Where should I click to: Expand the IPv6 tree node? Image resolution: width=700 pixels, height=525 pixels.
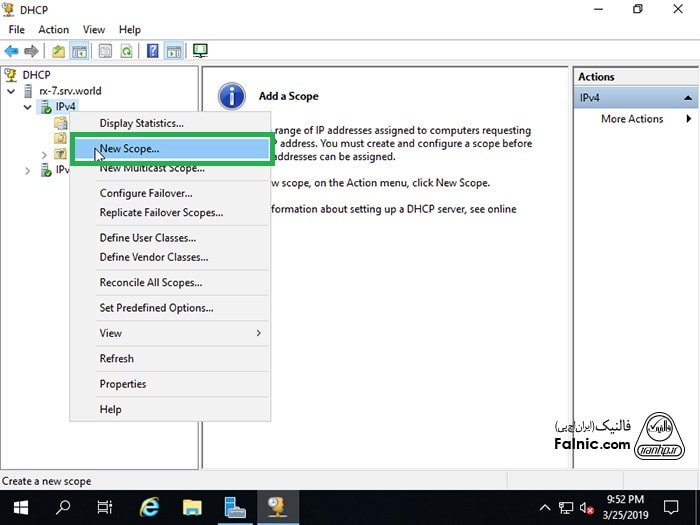[x=28, y=171]
